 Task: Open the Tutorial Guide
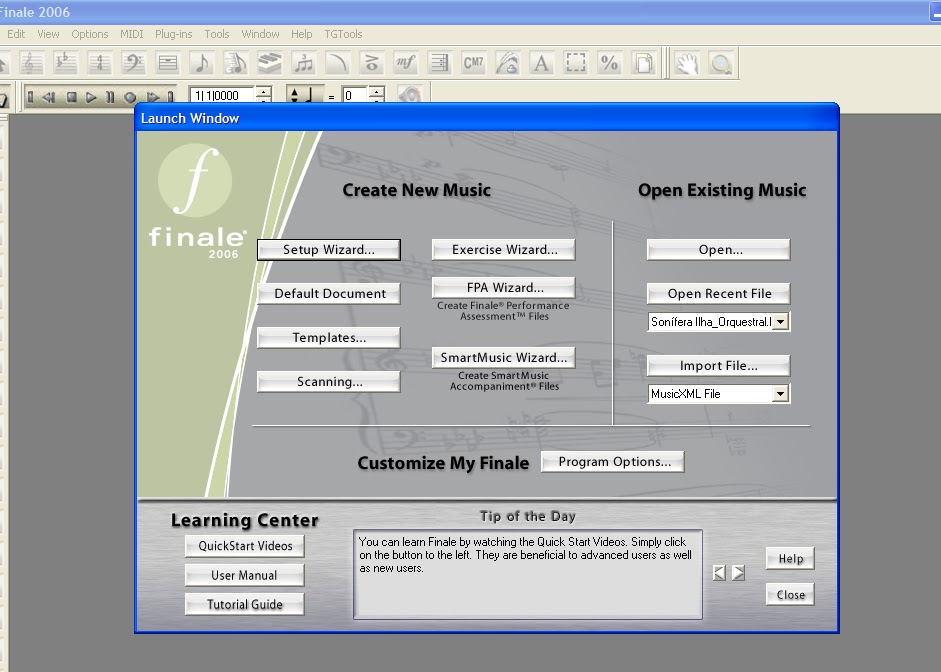[245, 604]
